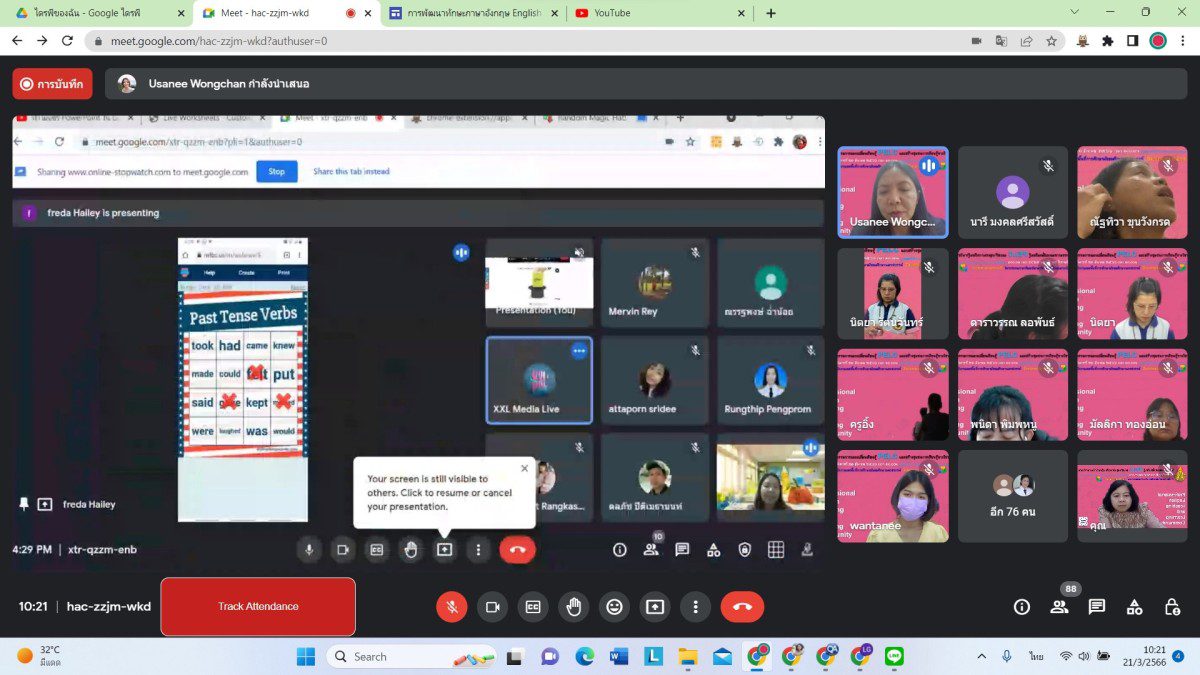Mute microphone in the shared inner Meet bar
This screenshot has width=1200, height=675.
point(309,549)
